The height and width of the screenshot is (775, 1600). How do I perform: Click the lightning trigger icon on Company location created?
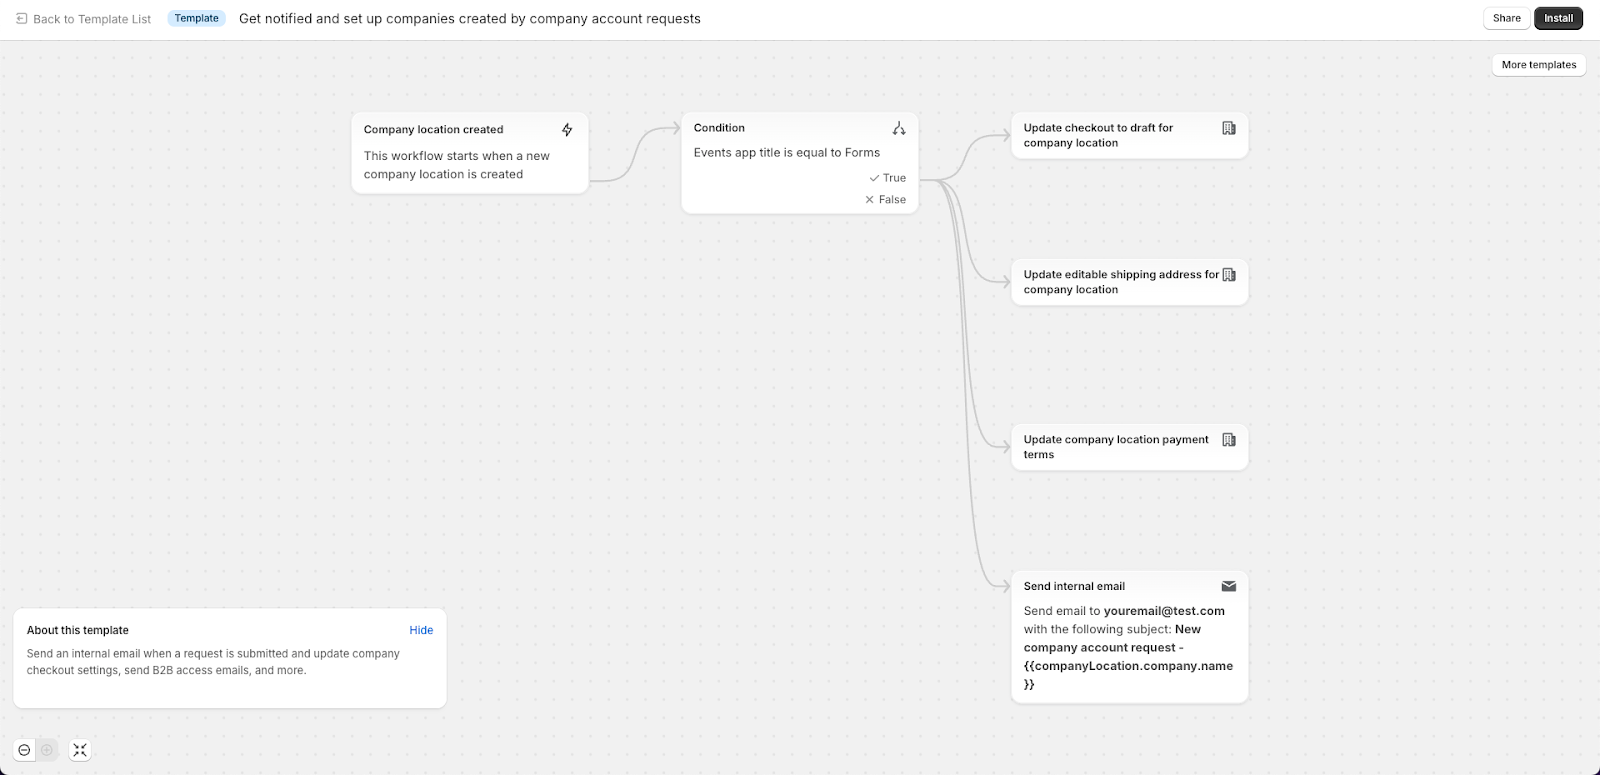click(x=567, y=130)
